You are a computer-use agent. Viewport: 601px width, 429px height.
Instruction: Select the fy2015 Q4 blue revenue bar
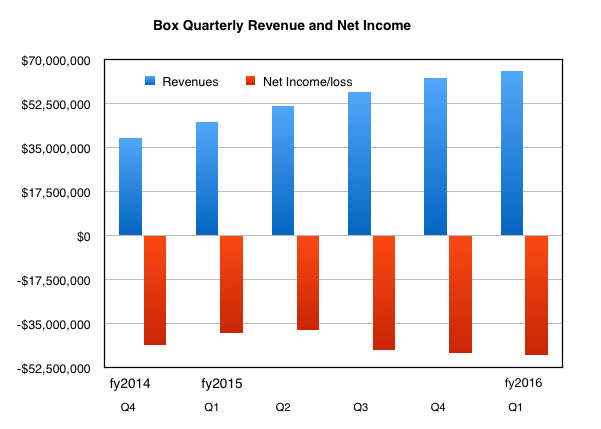(x=435, y=157)
